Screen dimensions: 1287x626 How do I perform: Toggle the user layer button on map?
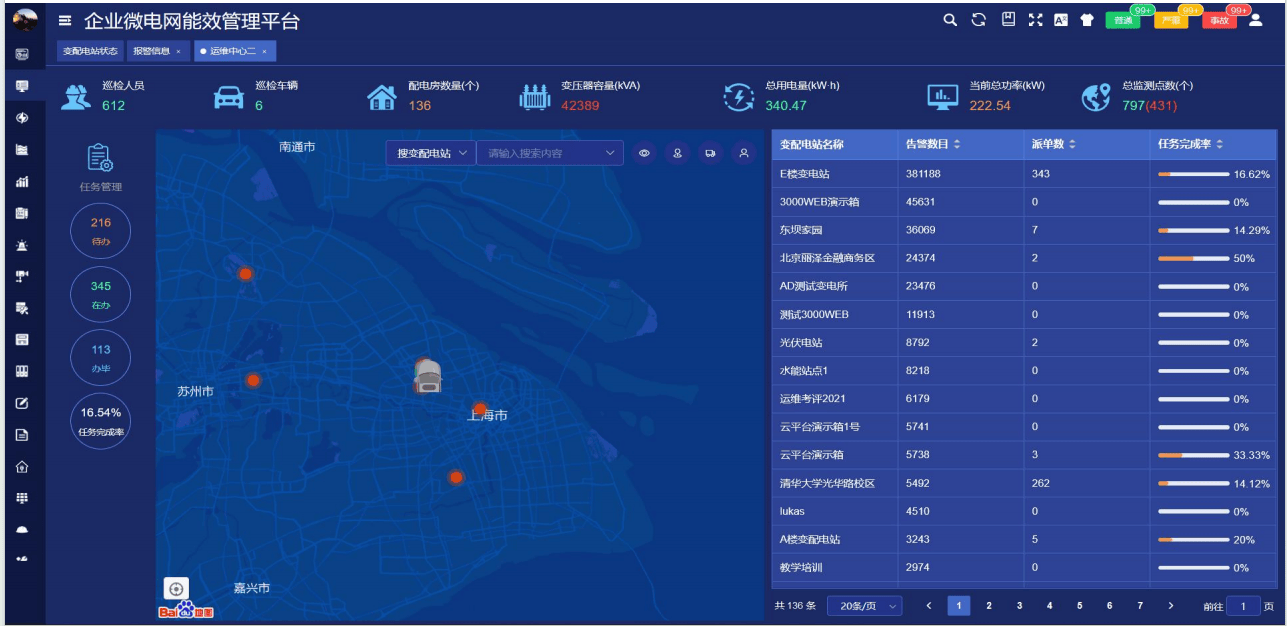(x=744, y=153)
